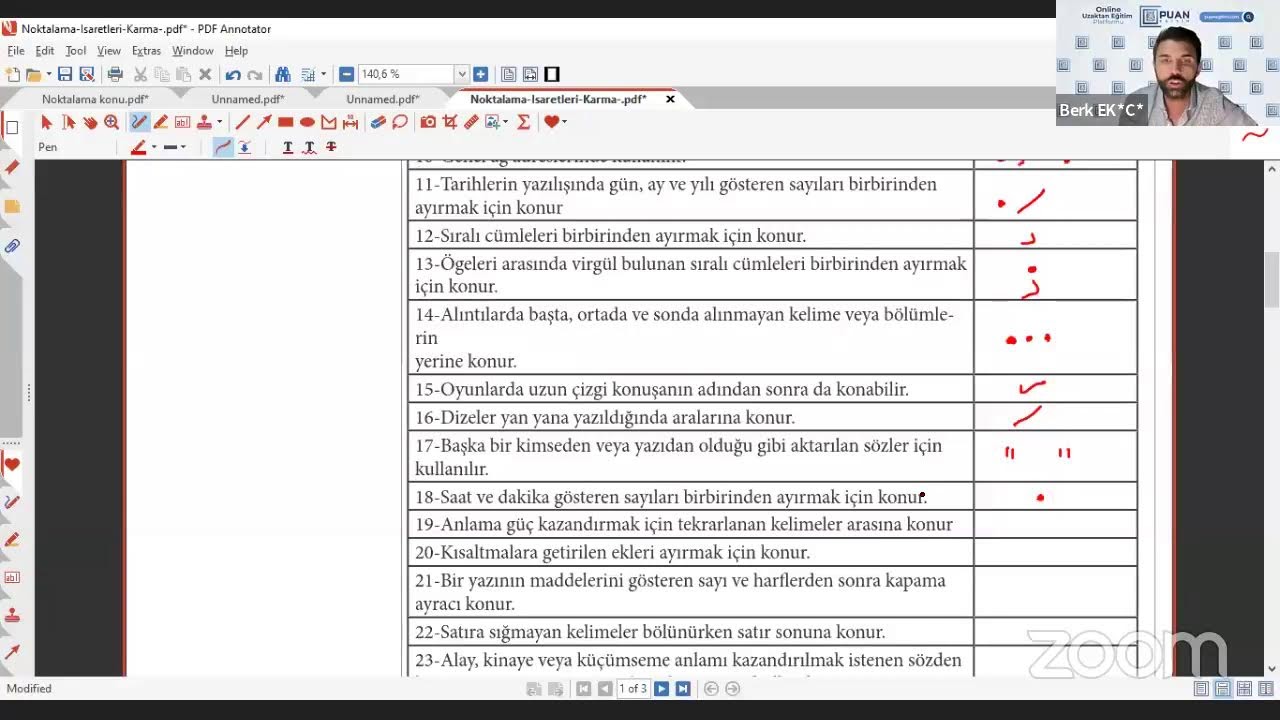This screenshot has height=720, width=1280.
Task: Open the File menu
Action: (x=16, y=51)
